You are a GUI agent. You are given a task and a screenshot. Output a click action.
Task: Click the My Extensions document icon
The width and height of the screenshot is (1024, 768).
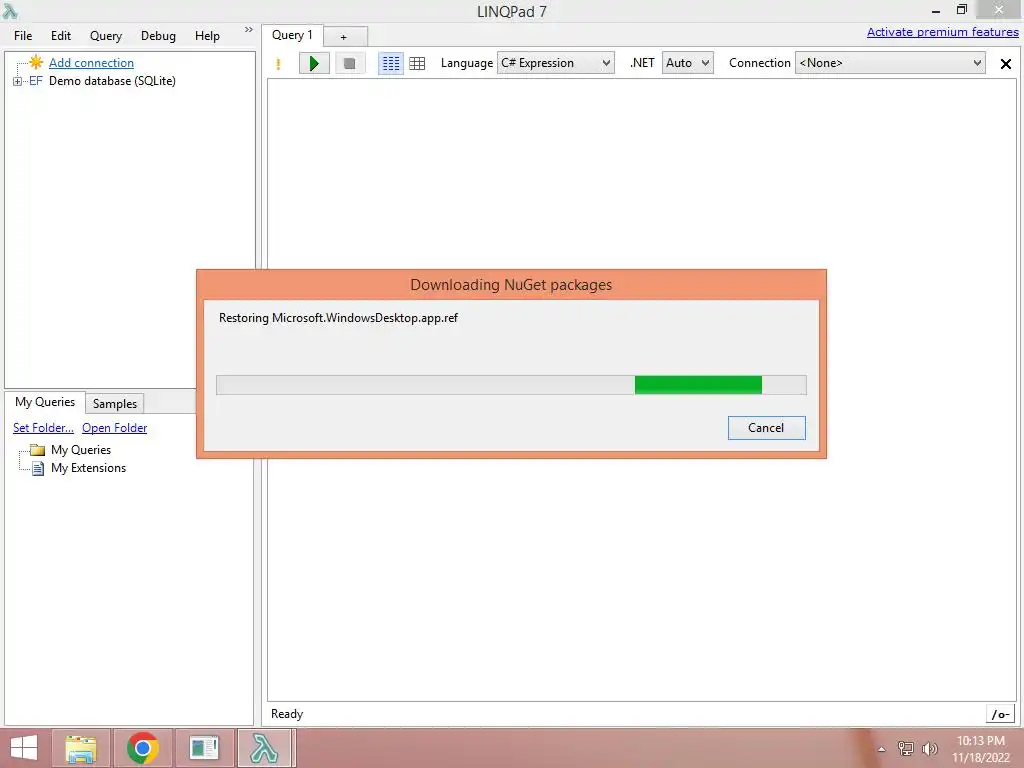pyautogui.click(x=39, y=468)
